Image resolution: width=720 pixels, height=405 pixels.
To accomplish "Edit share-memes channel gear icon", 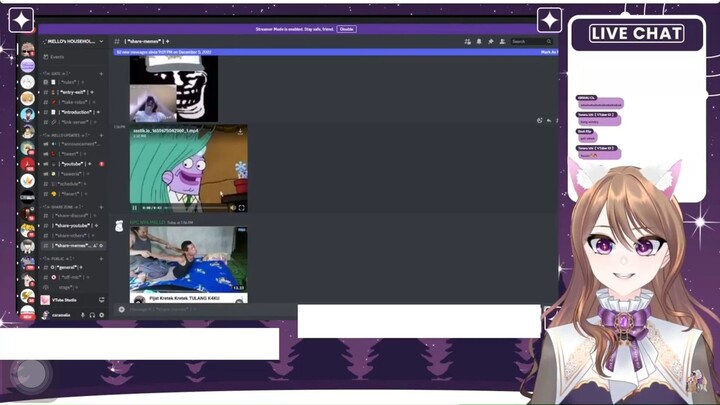I will (101, 246).
